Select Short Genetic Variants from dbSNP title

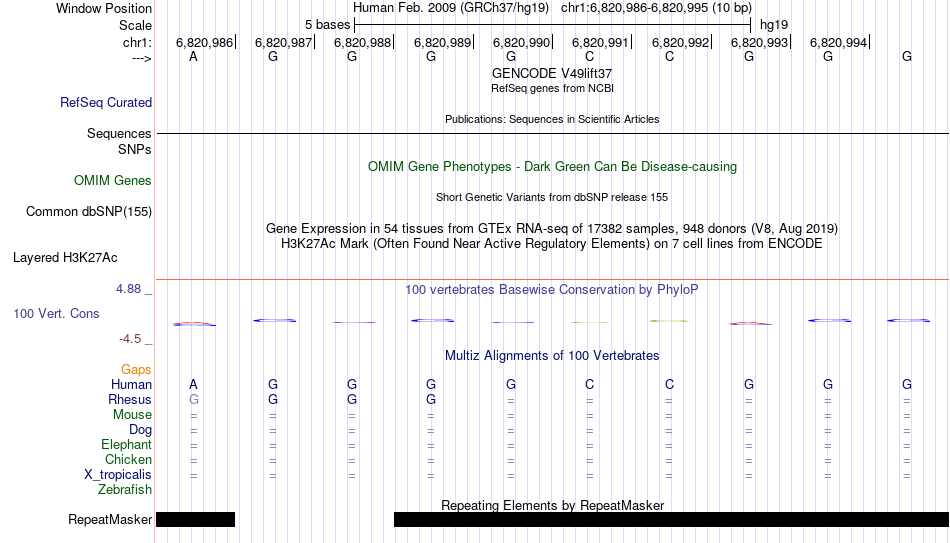click(552, 198)
